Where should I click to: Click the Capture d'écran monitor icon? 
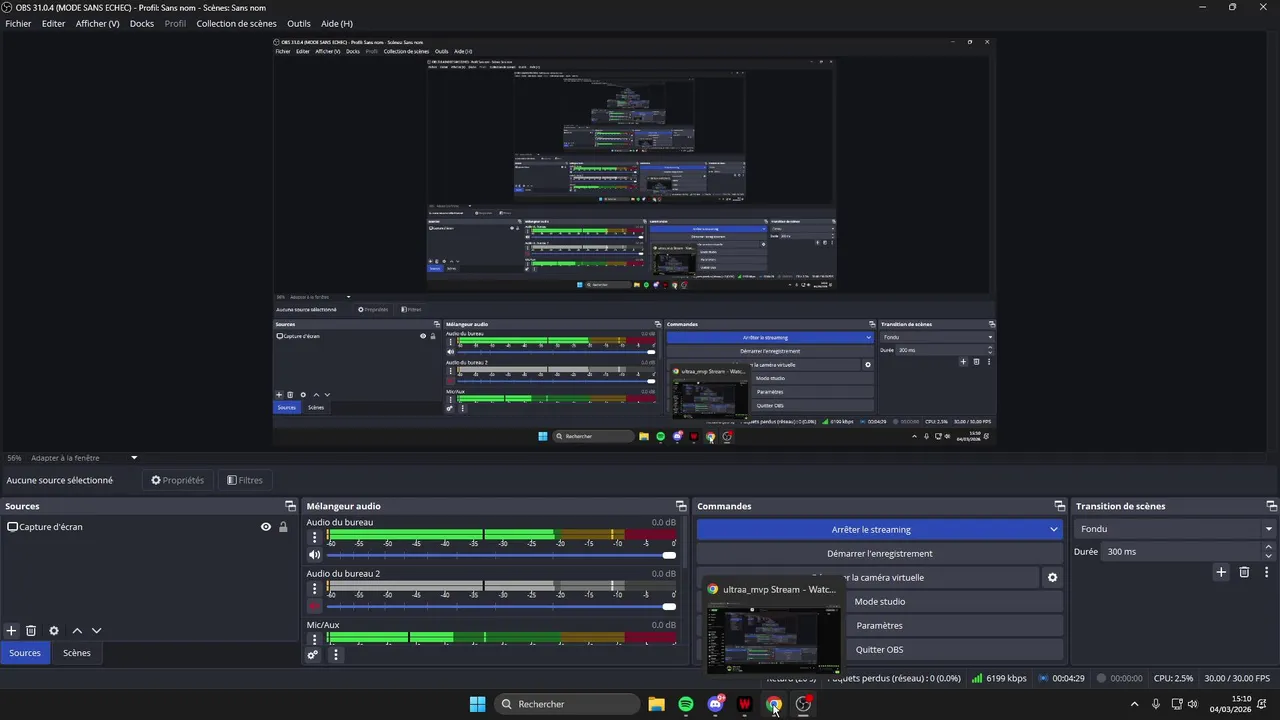coord(12,527)
